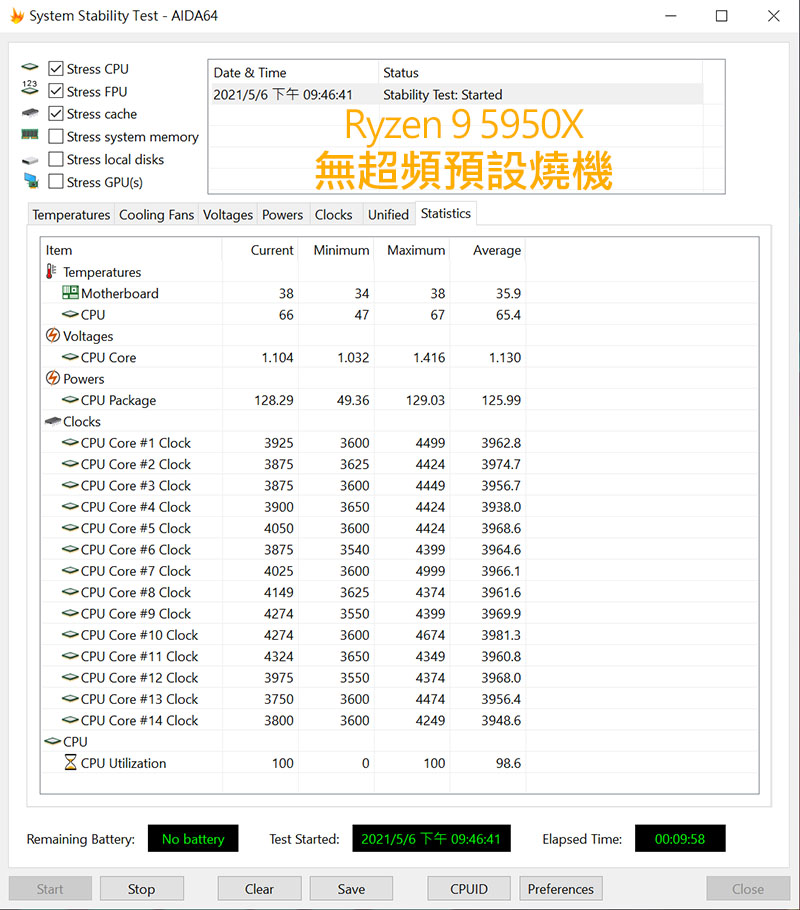Image resolution: width=800 pixels, height=910 pixels.
Task: Click the chip icon next to CPU Core voltage
Action: pyautogui.click(x=70, y=357)
